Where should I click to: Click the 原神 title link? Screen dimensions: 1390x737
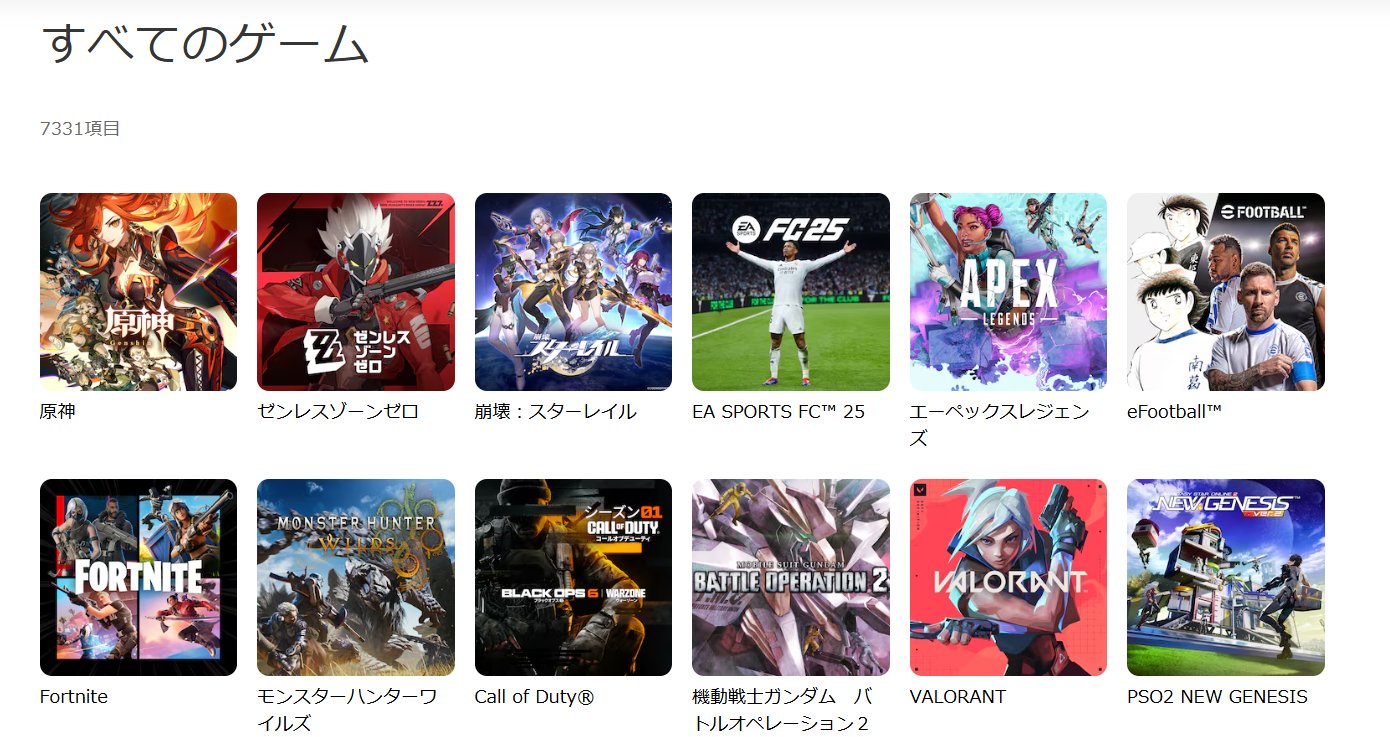57,412
